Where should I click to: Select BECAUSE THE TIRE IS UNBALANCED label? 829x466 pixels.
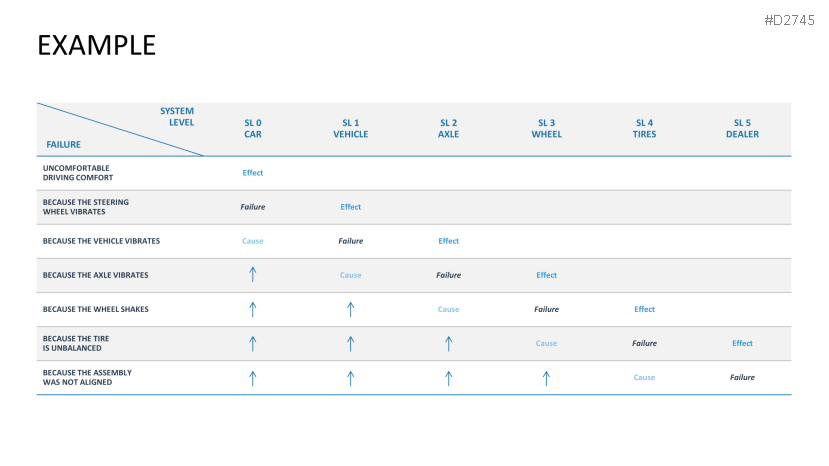(76, 343)
